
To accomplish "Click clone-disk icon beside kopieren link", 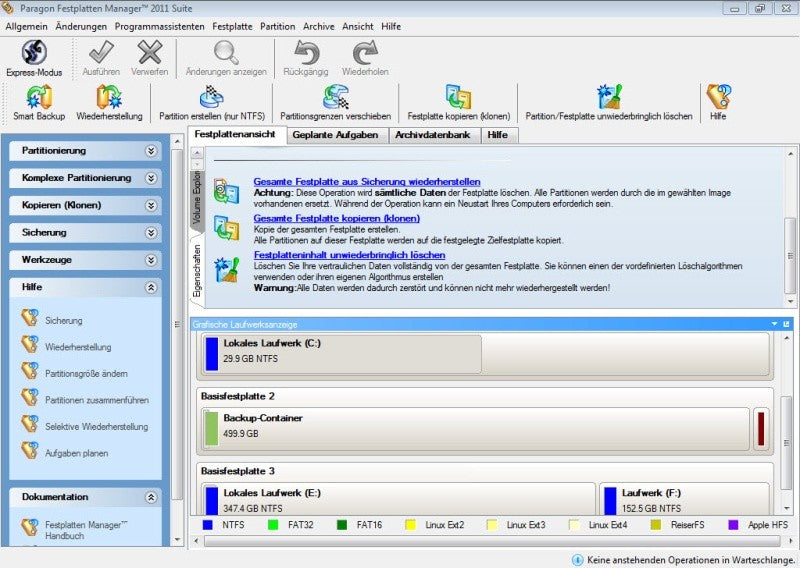I will pyautogui.click(x=227, y=228).
